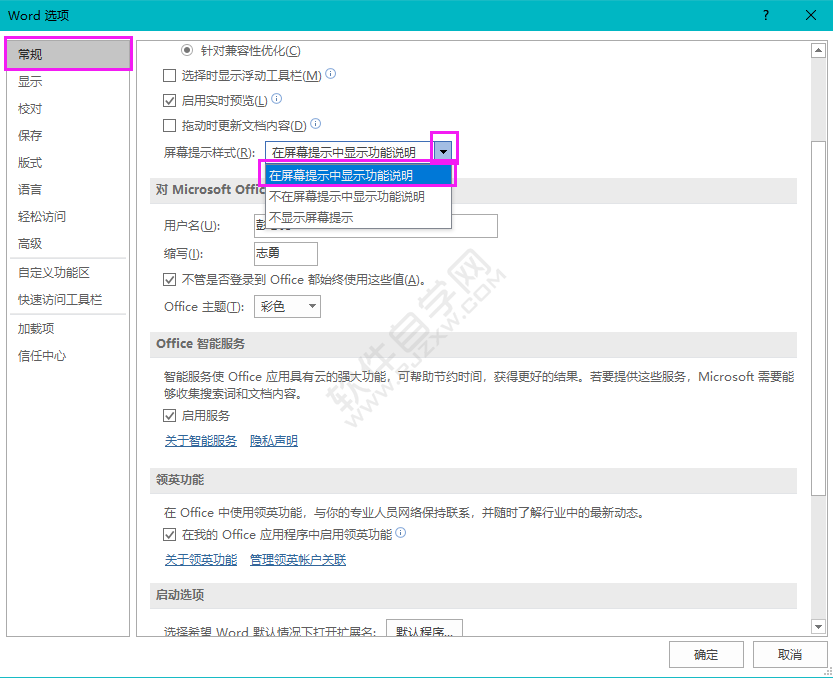Open the 隐私声明 link
The height and width of the screenshot is (678, 833).
(273, 440)
